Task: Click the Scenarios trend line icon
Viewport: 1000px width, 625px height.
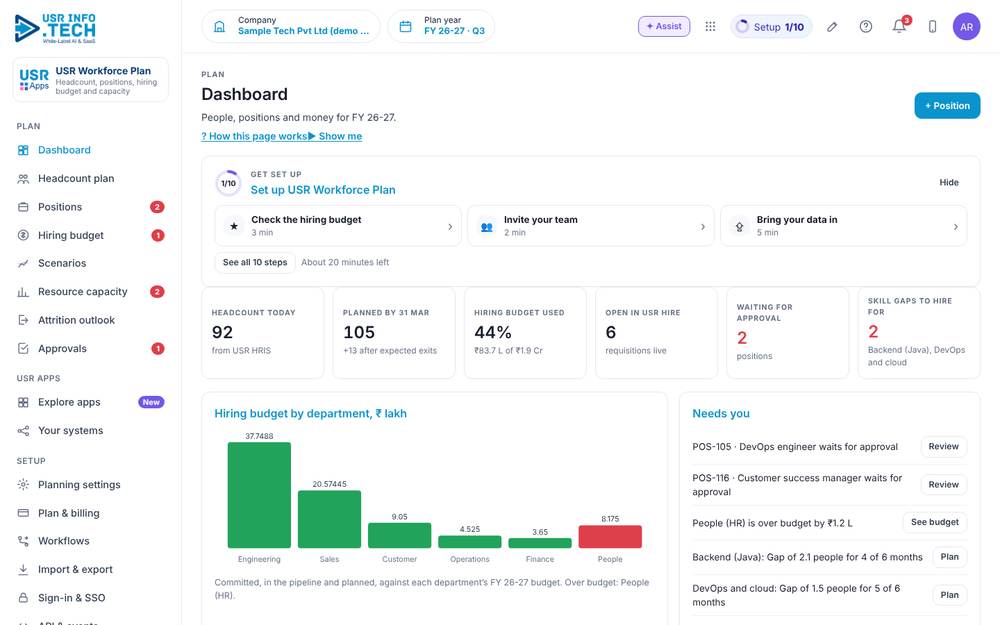Action: [x=23, y=263]
